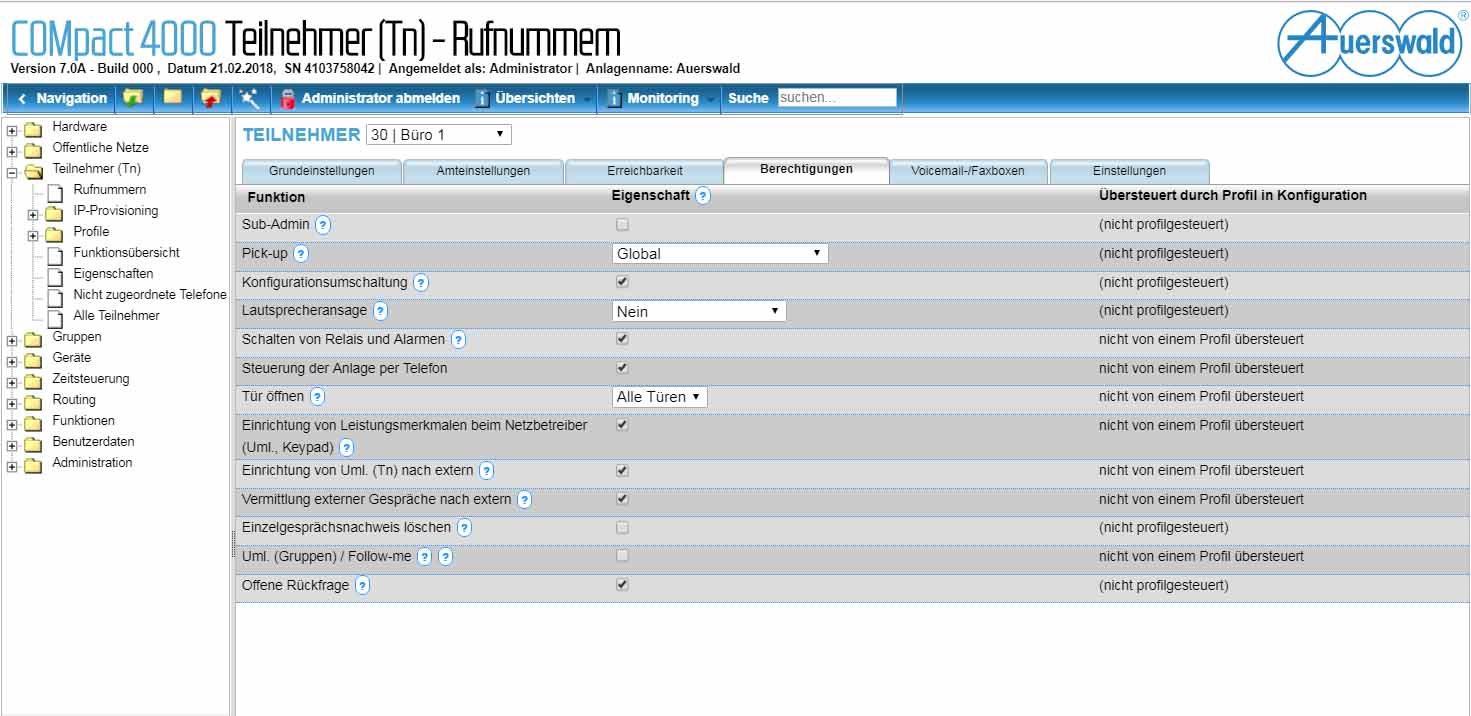The height and width of the screenshot is (716, 1471).
Task: Show help for Einrichtung von Uml. (Tn) nach extern
Action: [x=486, y=471]
